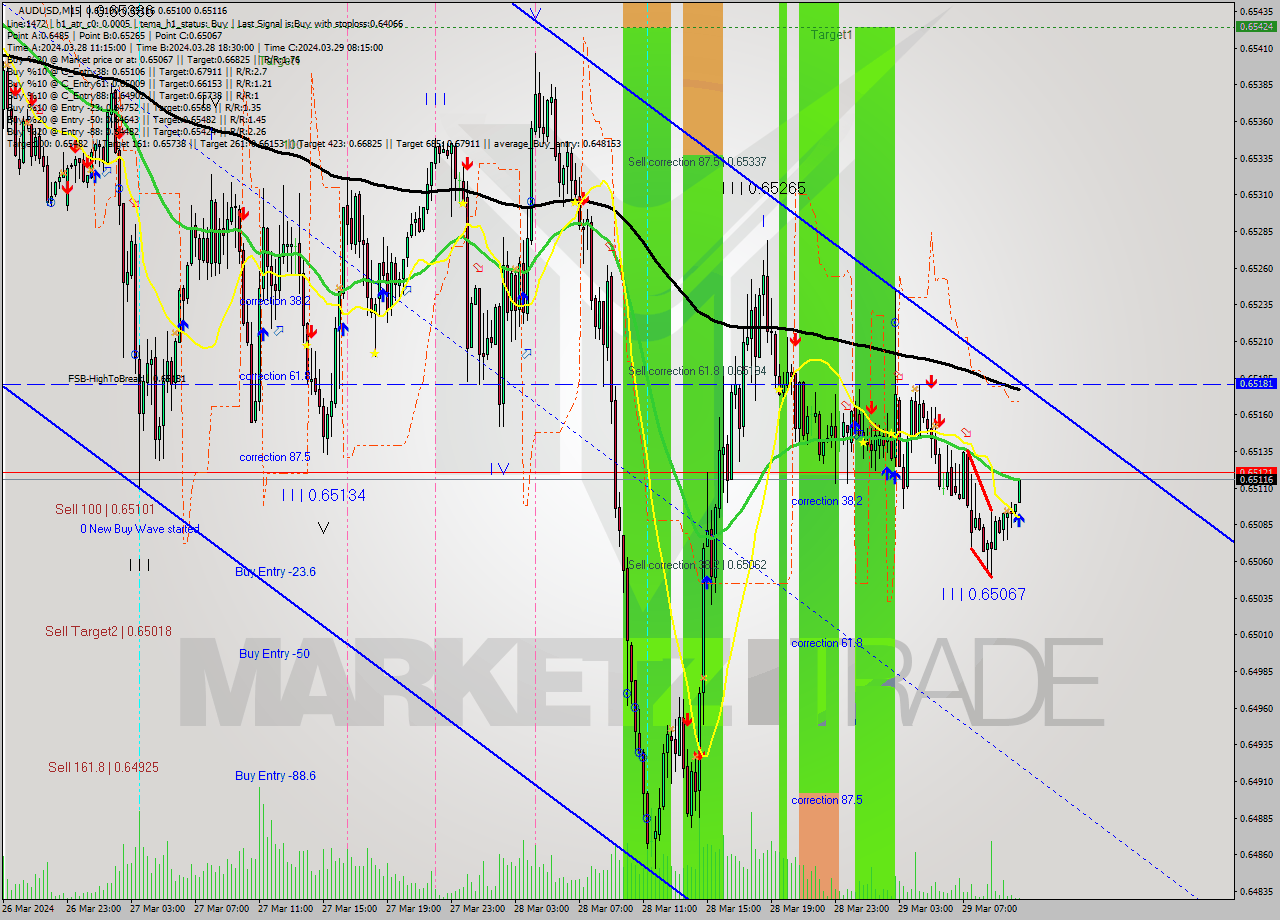Click the 'Buy Entry -23.6' label
Screen dimensions: 1280x920
[x=275, y=572]
